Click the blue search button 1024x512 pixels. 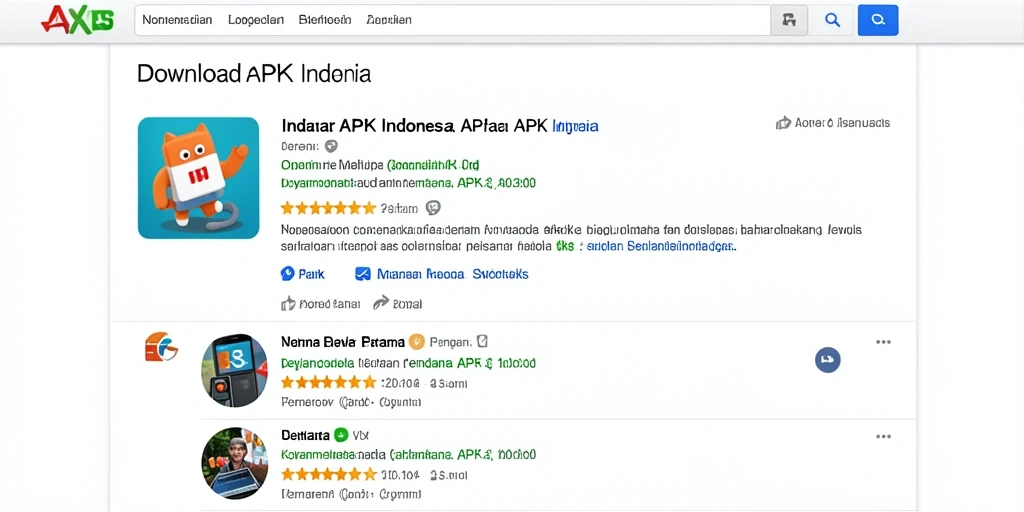tap(878, 20)
